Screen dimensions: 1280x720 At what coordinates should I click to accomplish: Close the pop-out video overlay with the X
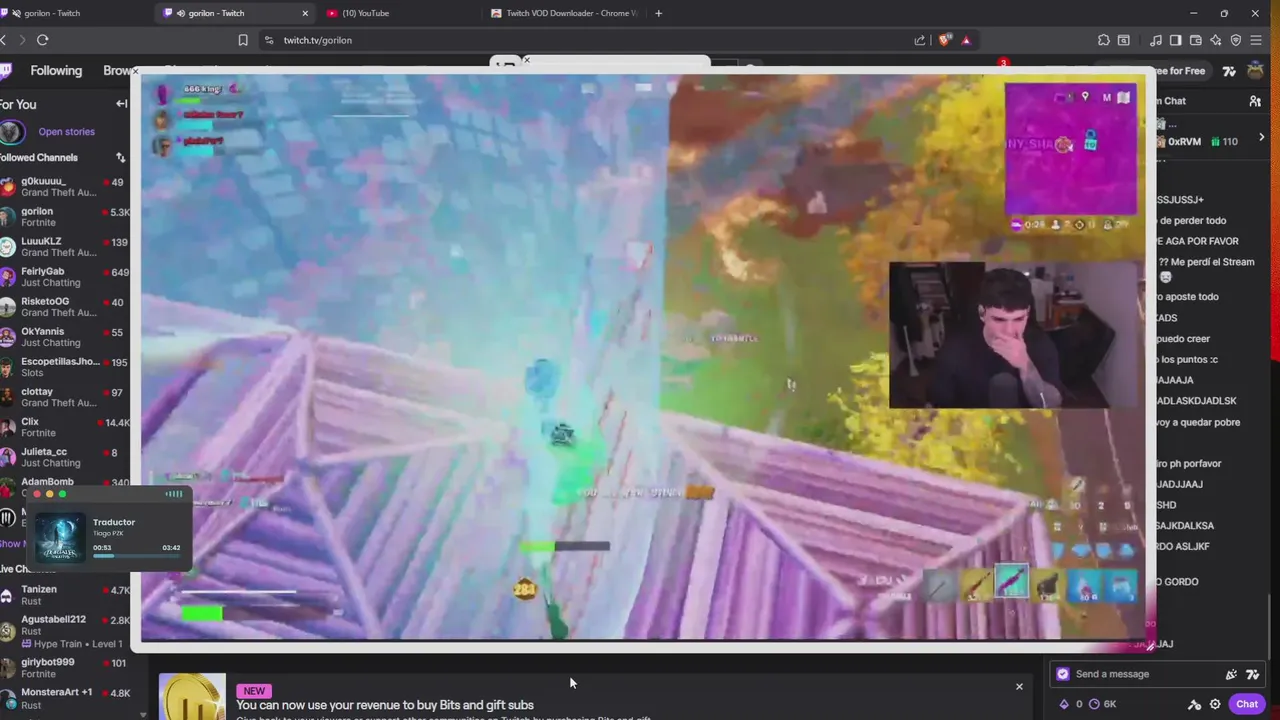point(135,72)
